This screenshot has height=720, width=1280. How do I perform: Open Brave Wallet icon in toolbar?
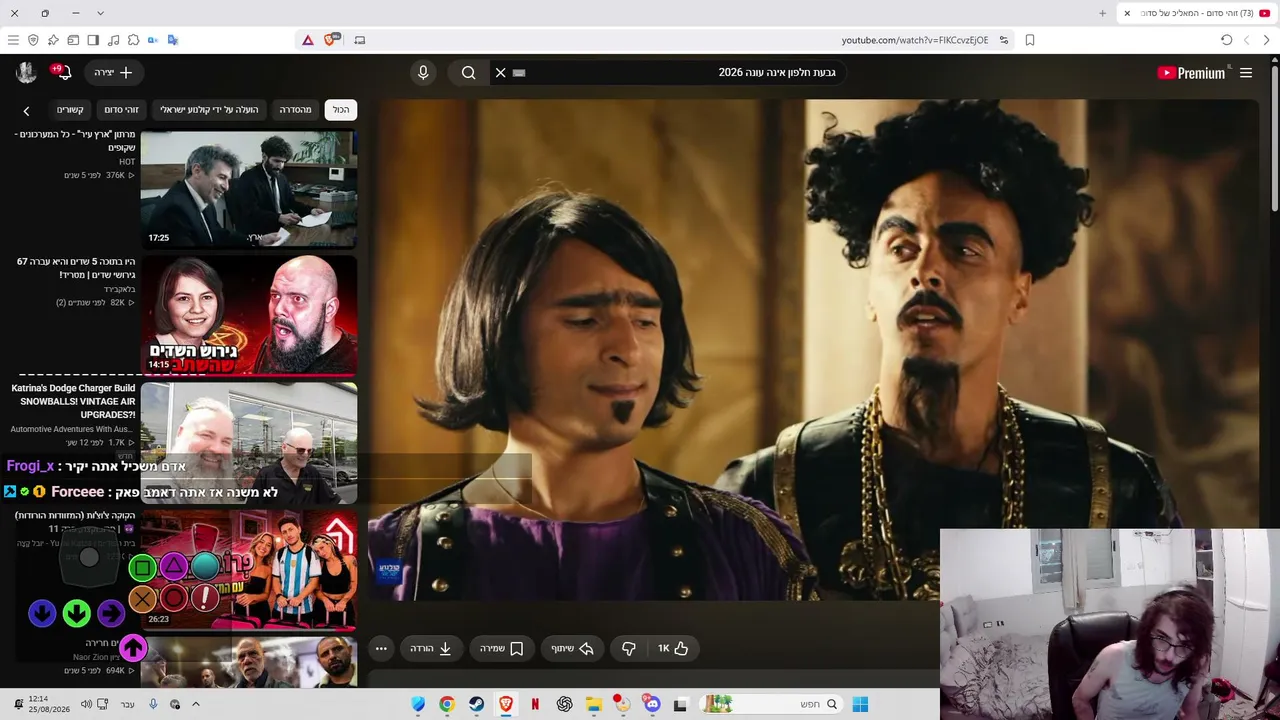(73, 40)
